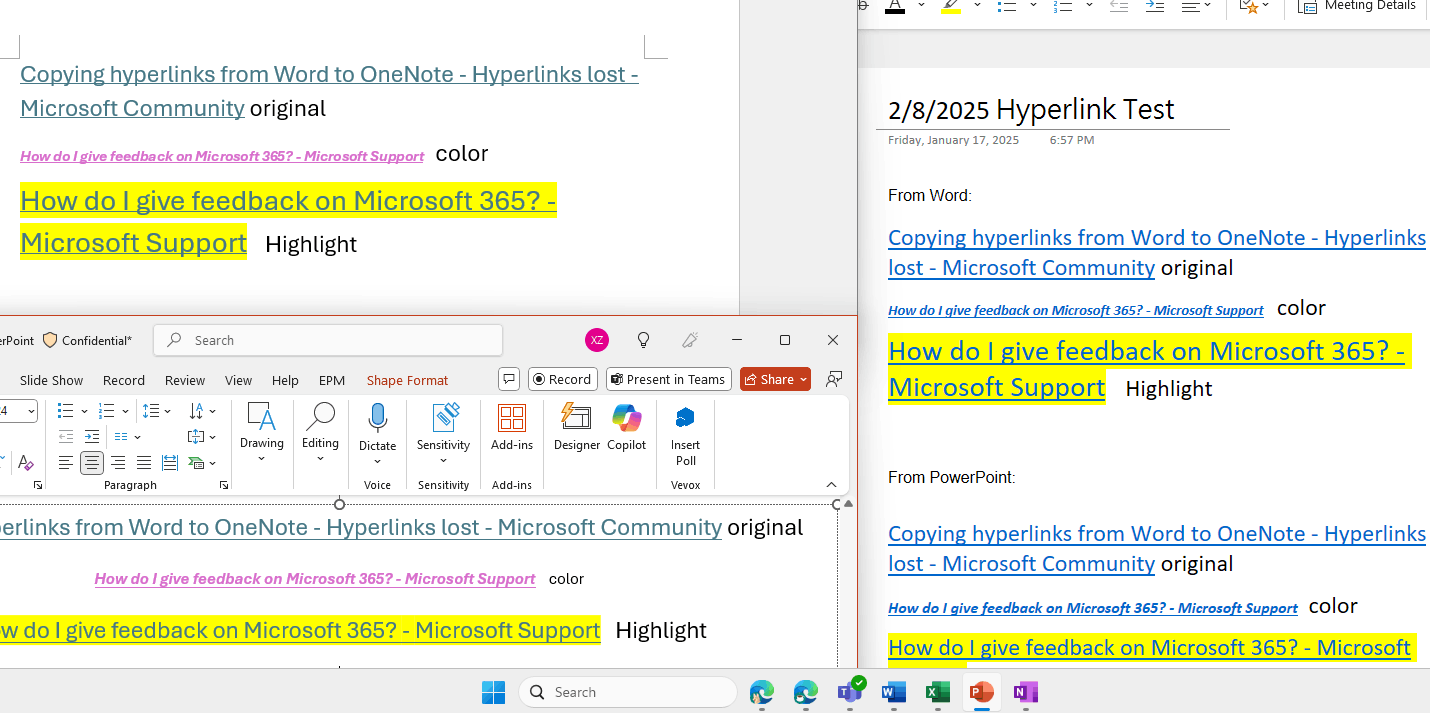Open the Review tab

click(185, 380)
